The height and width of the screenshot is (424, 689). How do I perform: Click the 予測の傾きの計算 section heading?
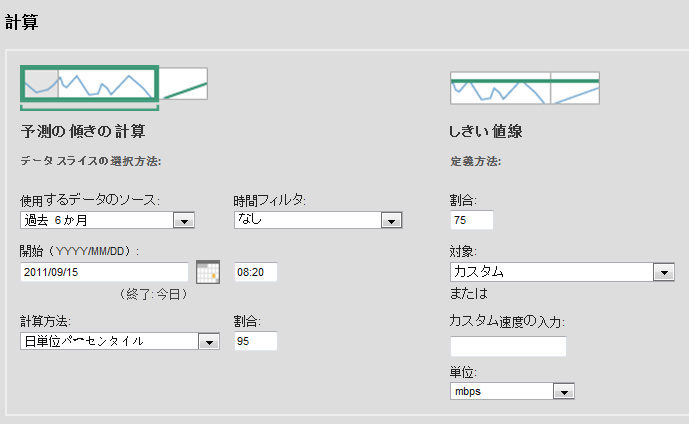(84, 131)
